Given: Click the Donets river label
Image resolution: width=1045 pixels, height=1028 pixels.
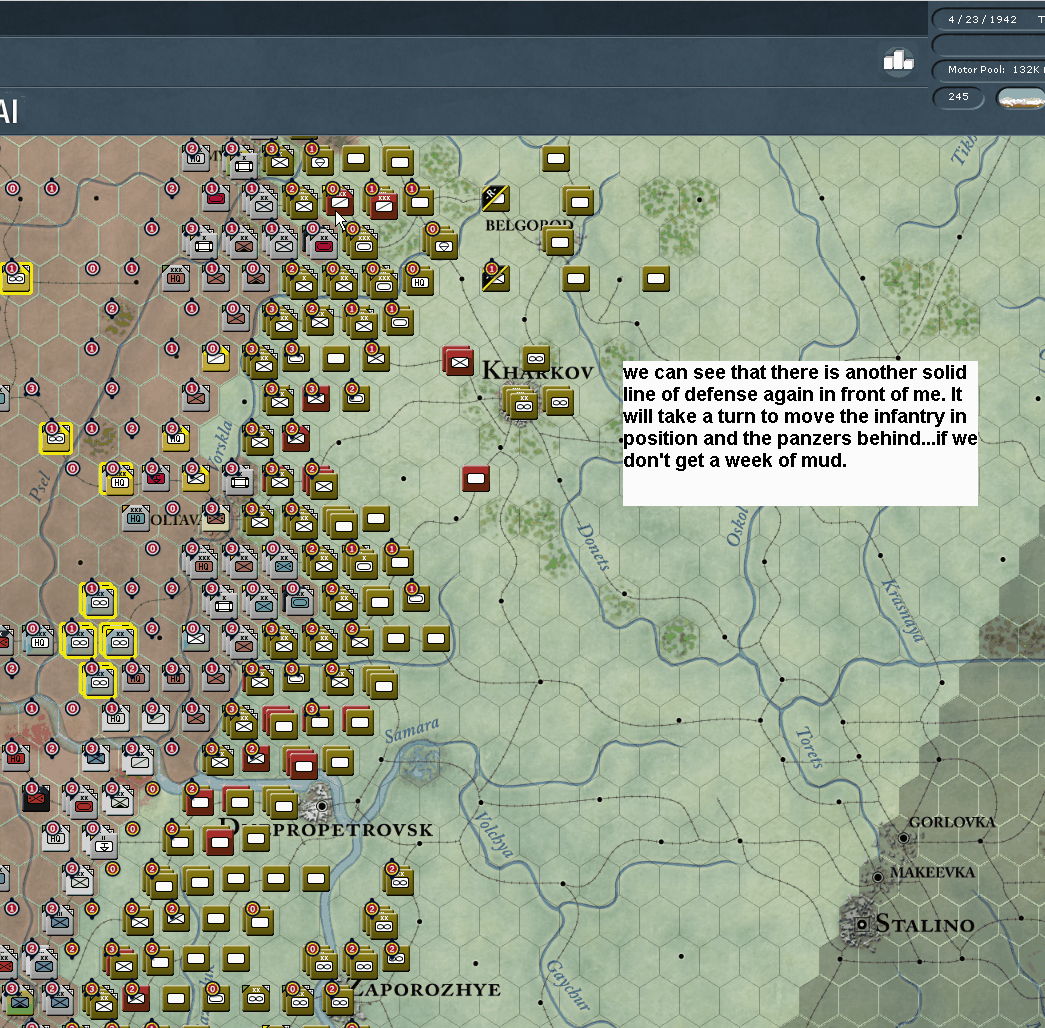Looking at the screenshot, I should pyautogui.click(x=592, y=547).
